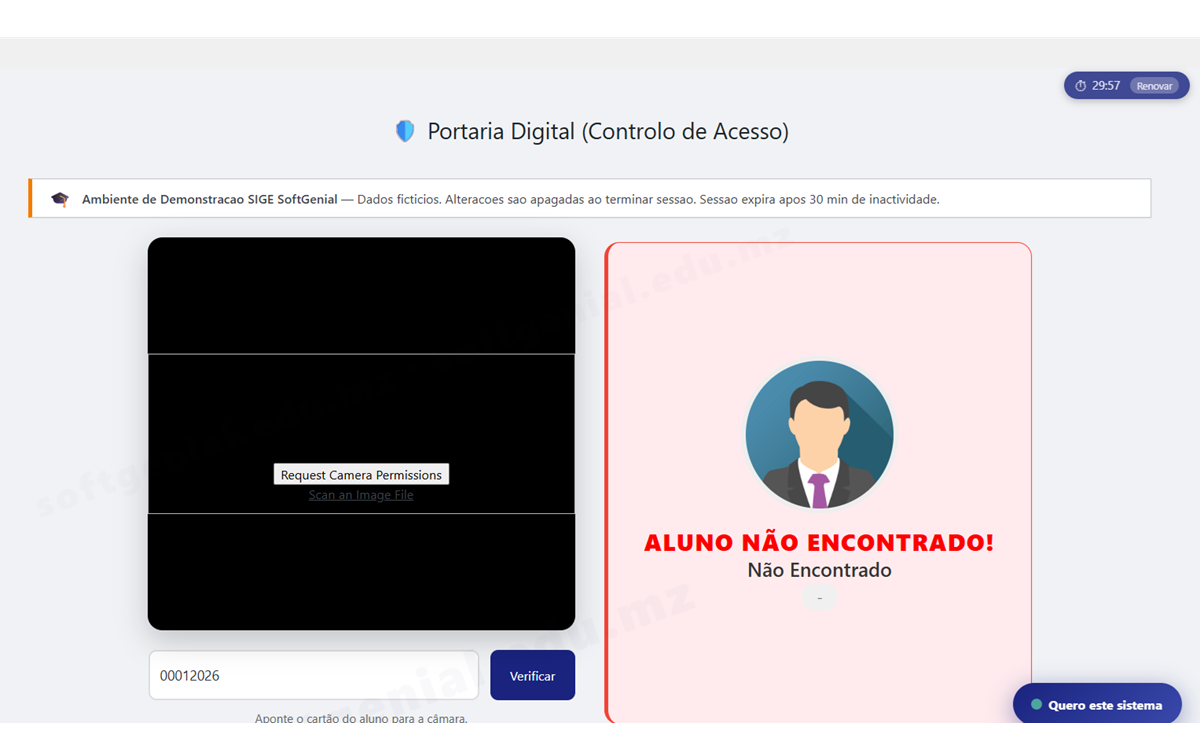The image size is (1200, 750).
Task: Click the shield icon beside Portaria Digital title
Action: point(405,130)
